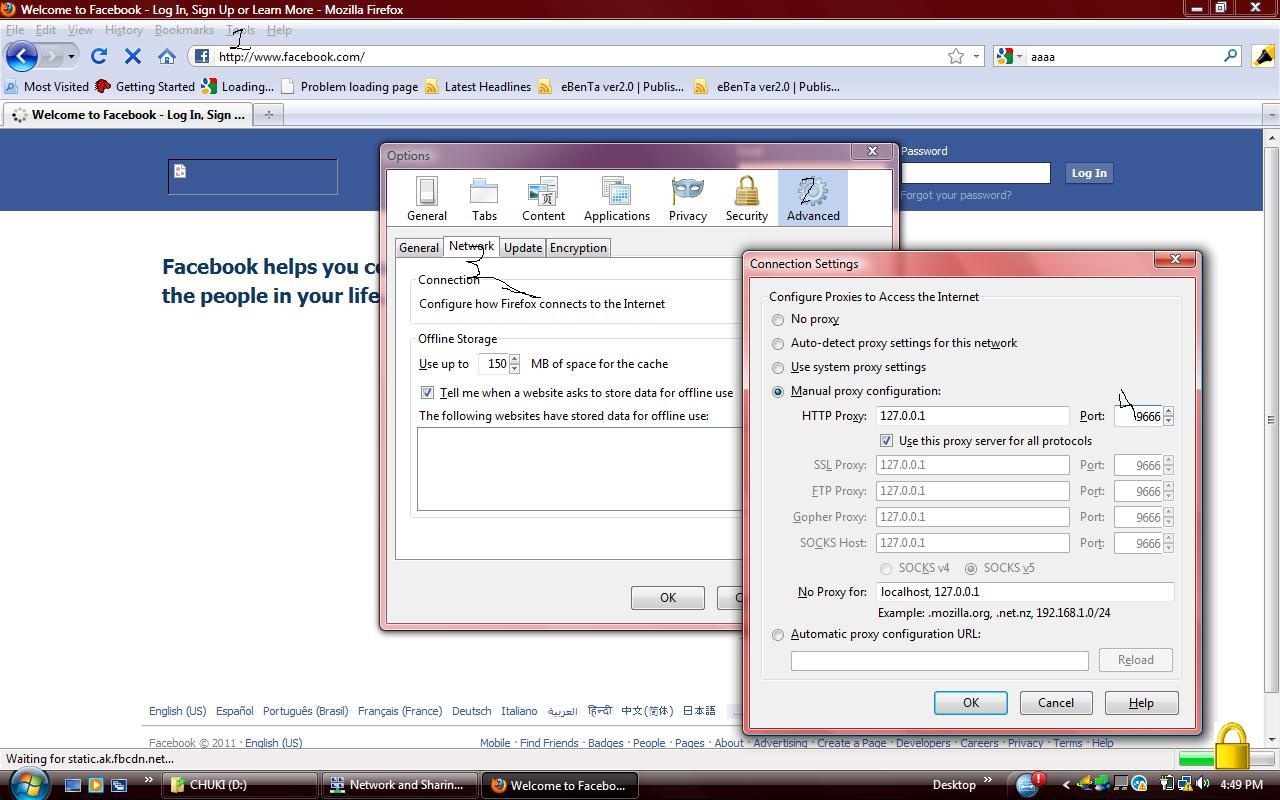This screenshot has height=800, width=1280.
Task: Show hidden system tray icons arrow
Action: tap(1066, 785)
